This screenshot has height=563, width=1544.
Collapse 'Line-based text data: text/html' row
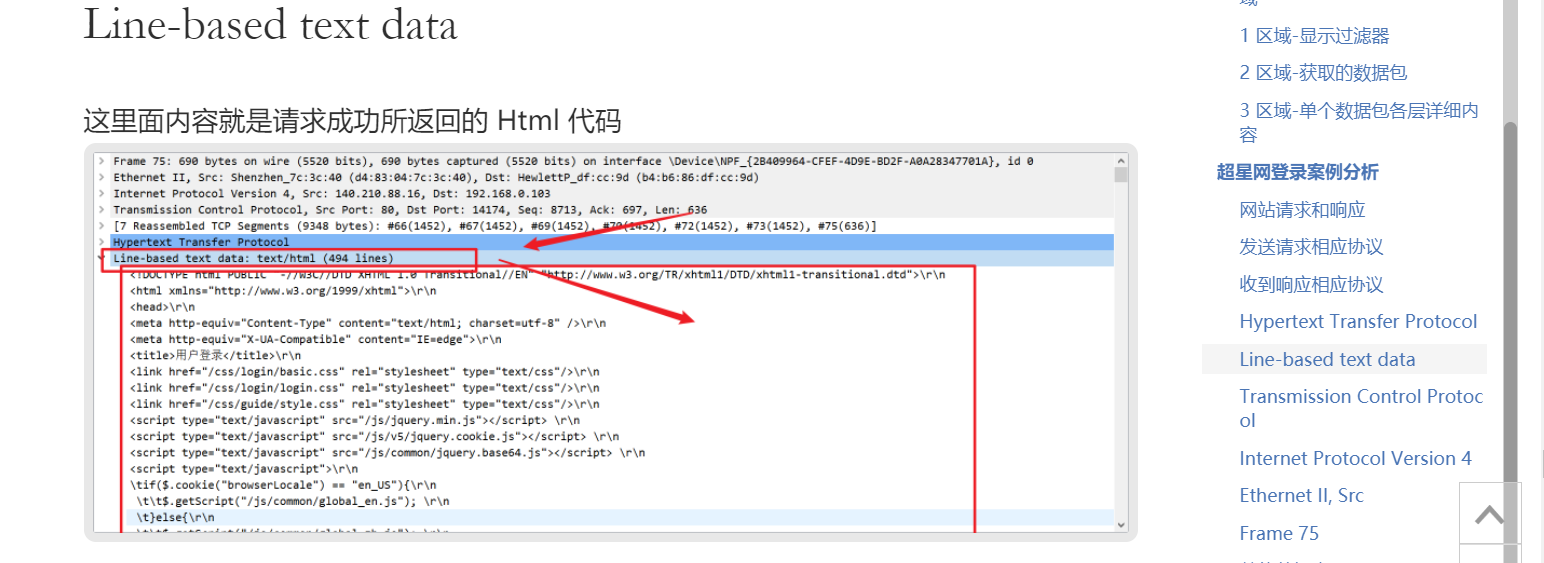[x=100, y=258]
